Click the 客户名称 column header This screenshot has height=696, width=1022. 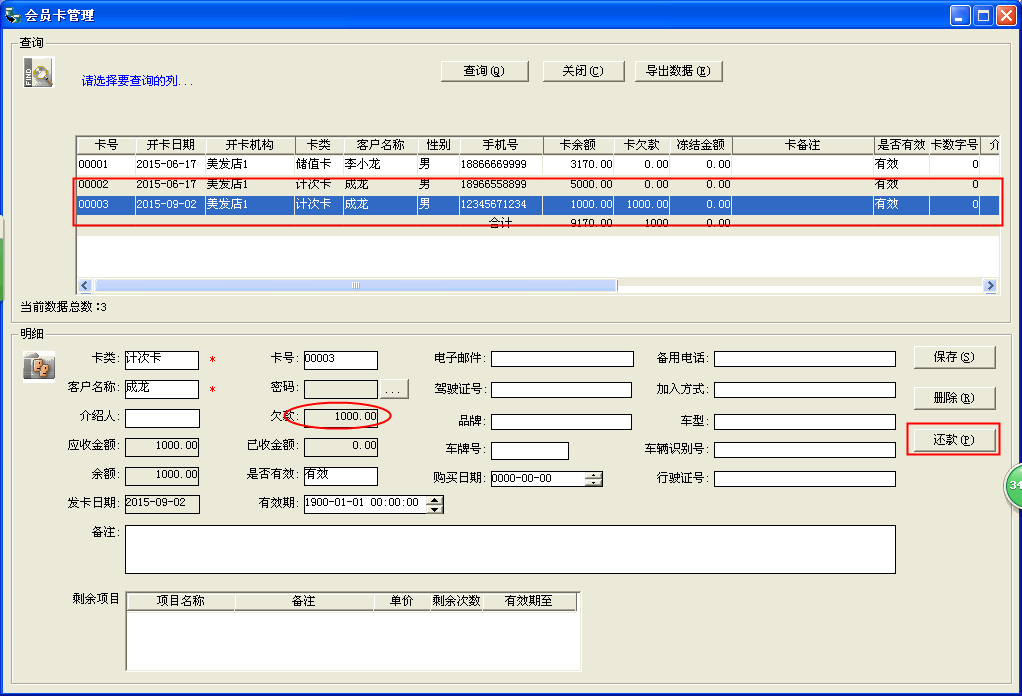click(x=381, y=145)
